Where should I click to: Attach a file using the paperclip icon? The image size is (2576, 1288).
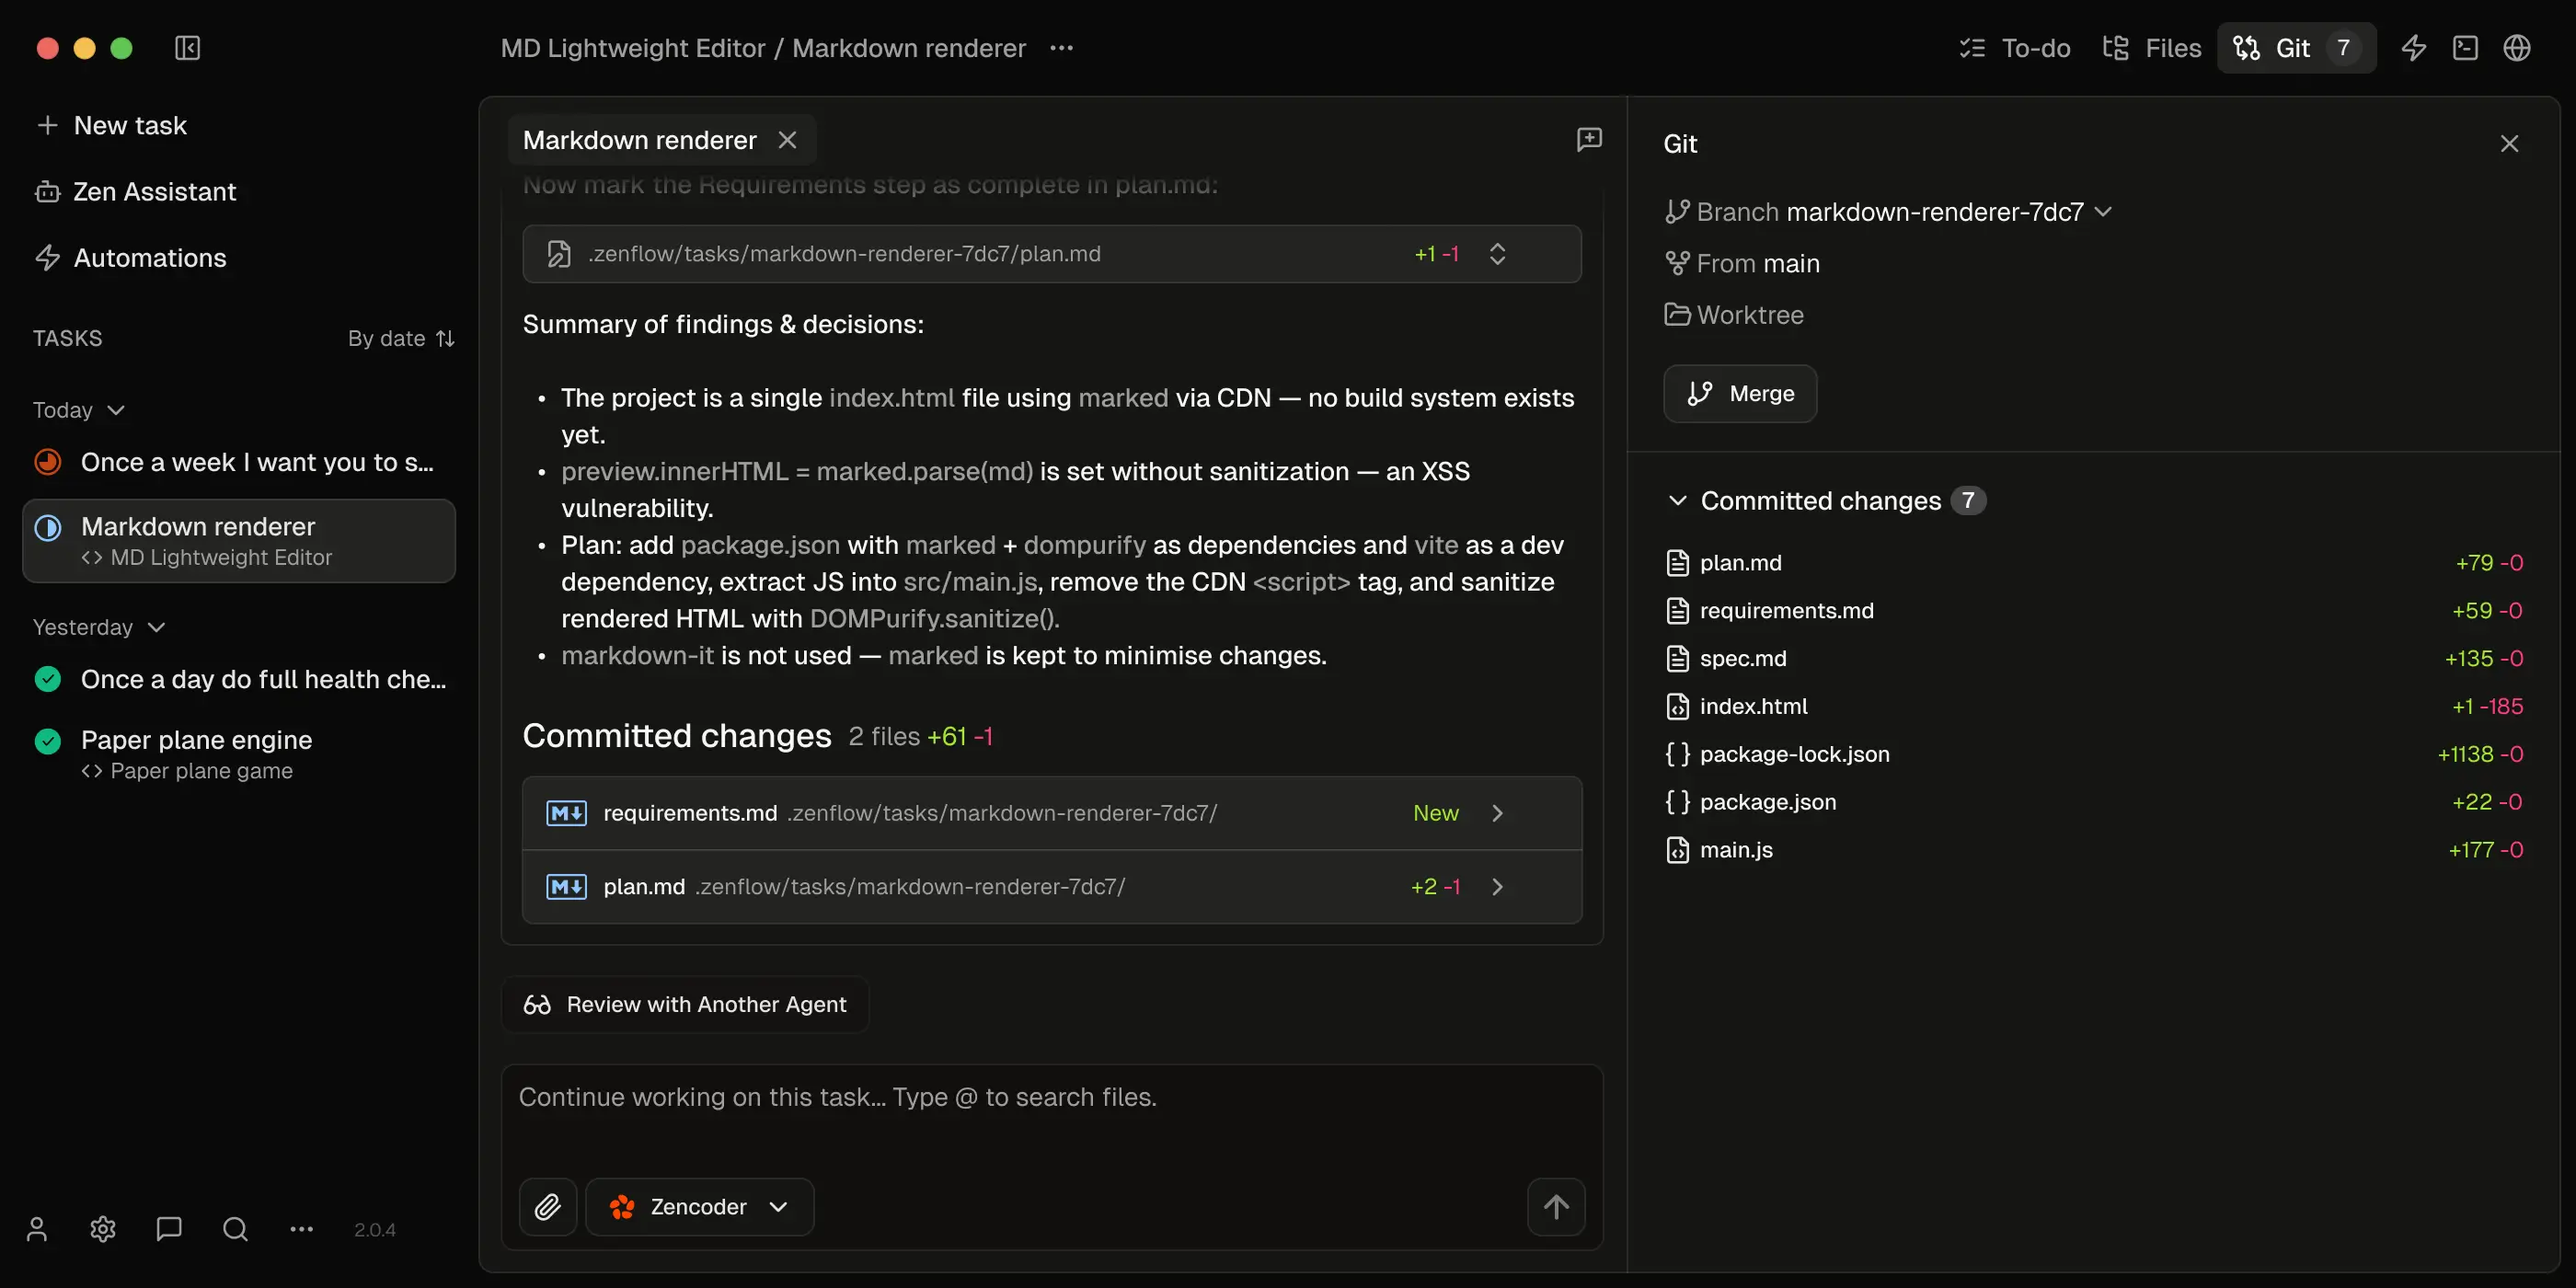click(x=547, y=1206)
